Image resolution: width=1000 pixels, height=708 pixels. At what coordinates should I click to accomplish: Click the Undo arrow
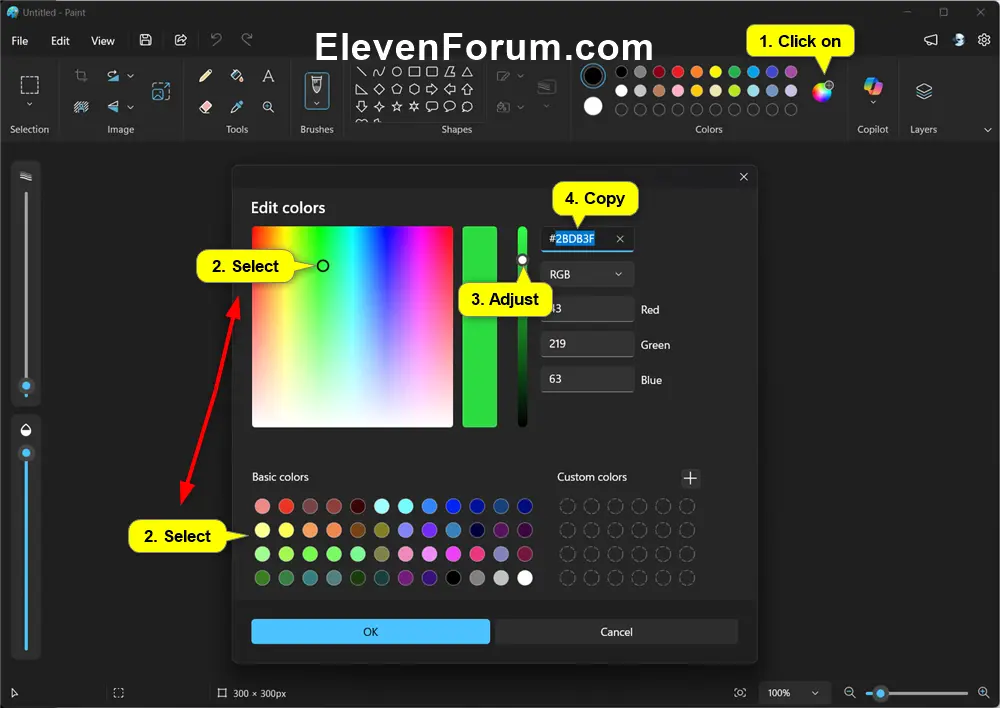(x=216, y=40)
